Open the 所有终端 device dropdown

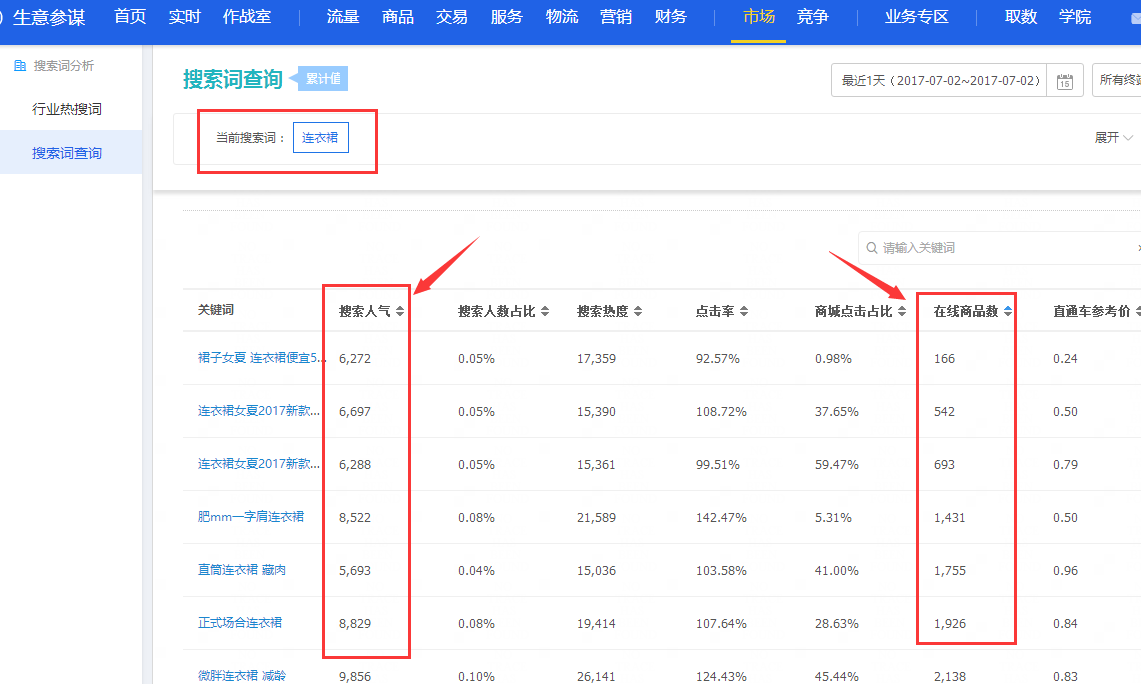(x=1116, y=80)
